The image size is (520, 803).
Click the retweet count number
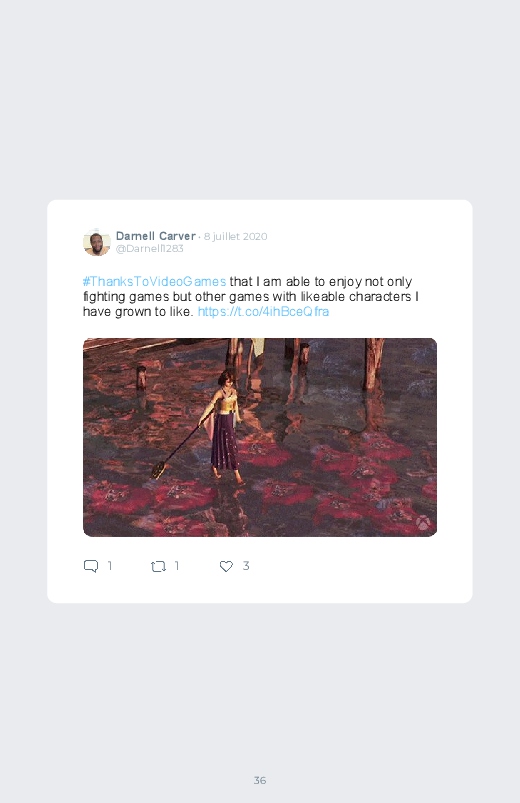click(177, 566)
